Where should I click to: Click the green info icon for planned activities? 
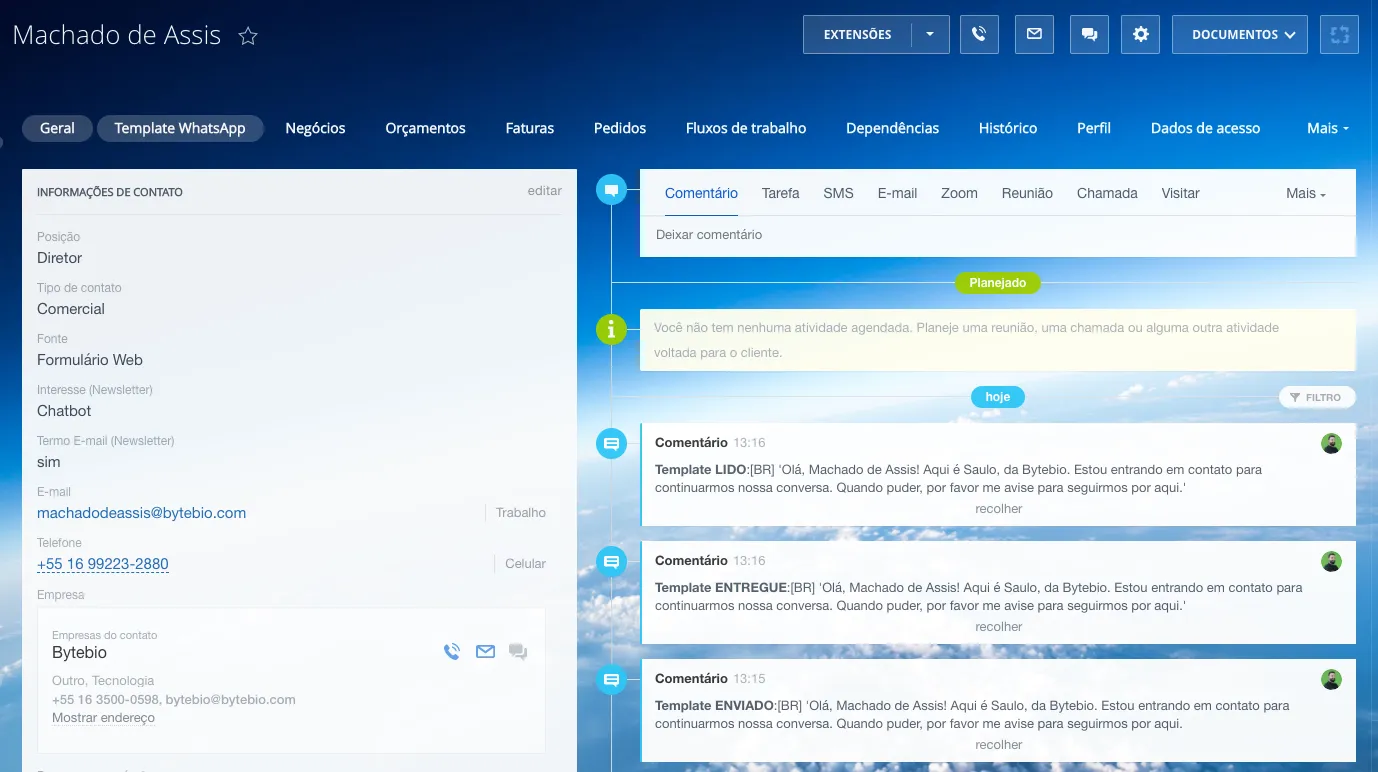(x=612, y=328)
